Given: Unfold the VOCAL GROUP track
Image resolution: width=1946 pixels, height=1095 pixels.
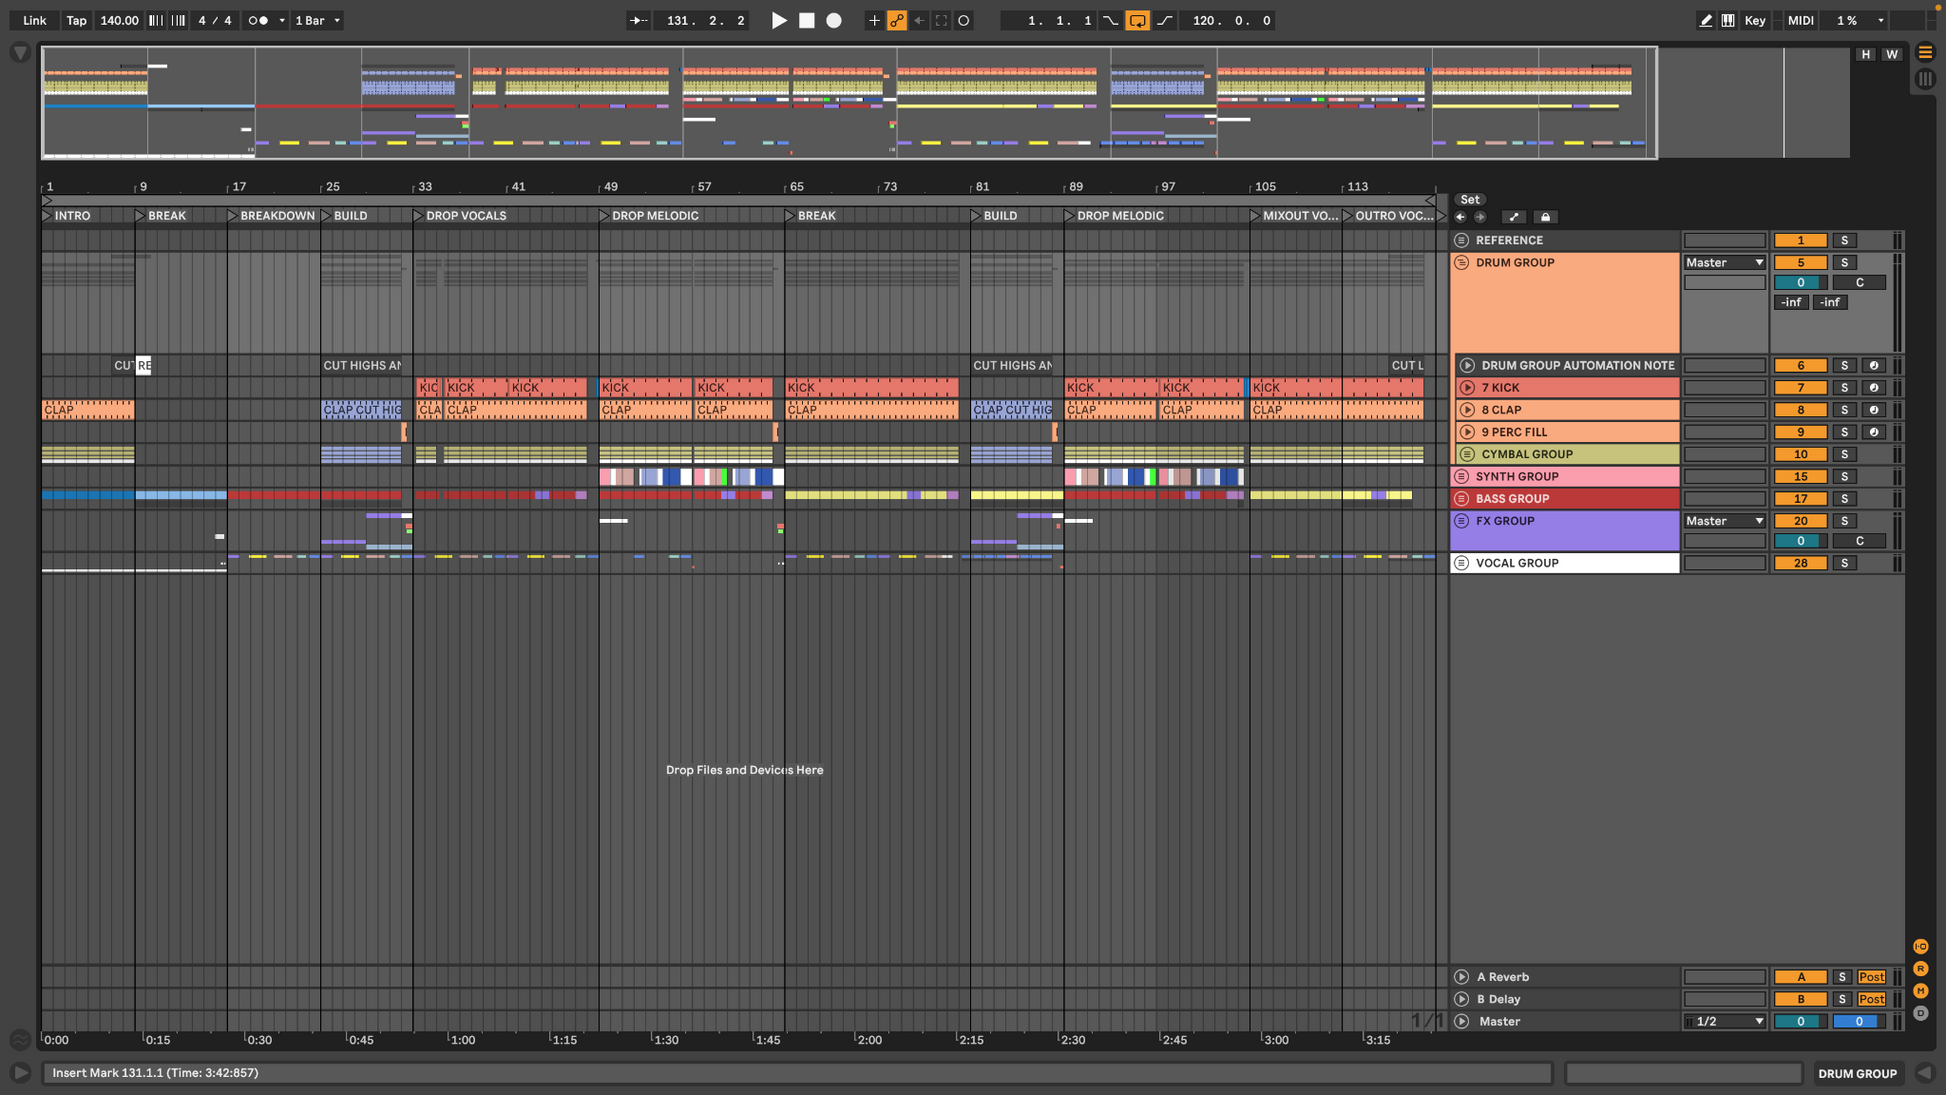Looking at the screenshot, I should 1461,563.
